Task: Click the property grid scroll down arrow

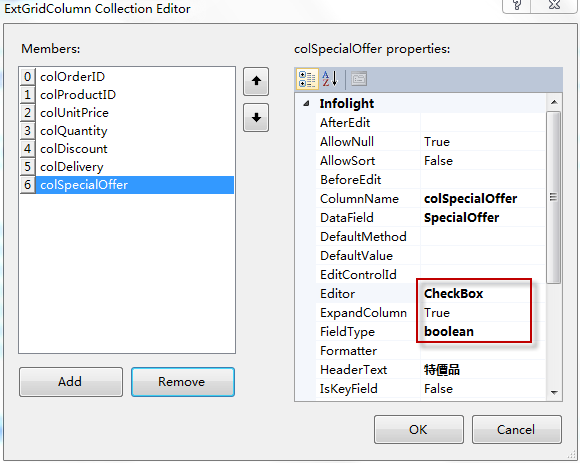Action: point(554,392)
